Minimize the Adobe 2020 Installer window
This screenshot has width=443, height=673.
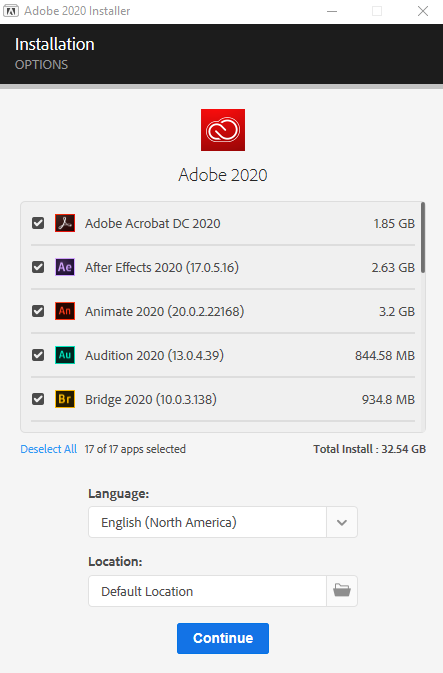tap(332, 11)
